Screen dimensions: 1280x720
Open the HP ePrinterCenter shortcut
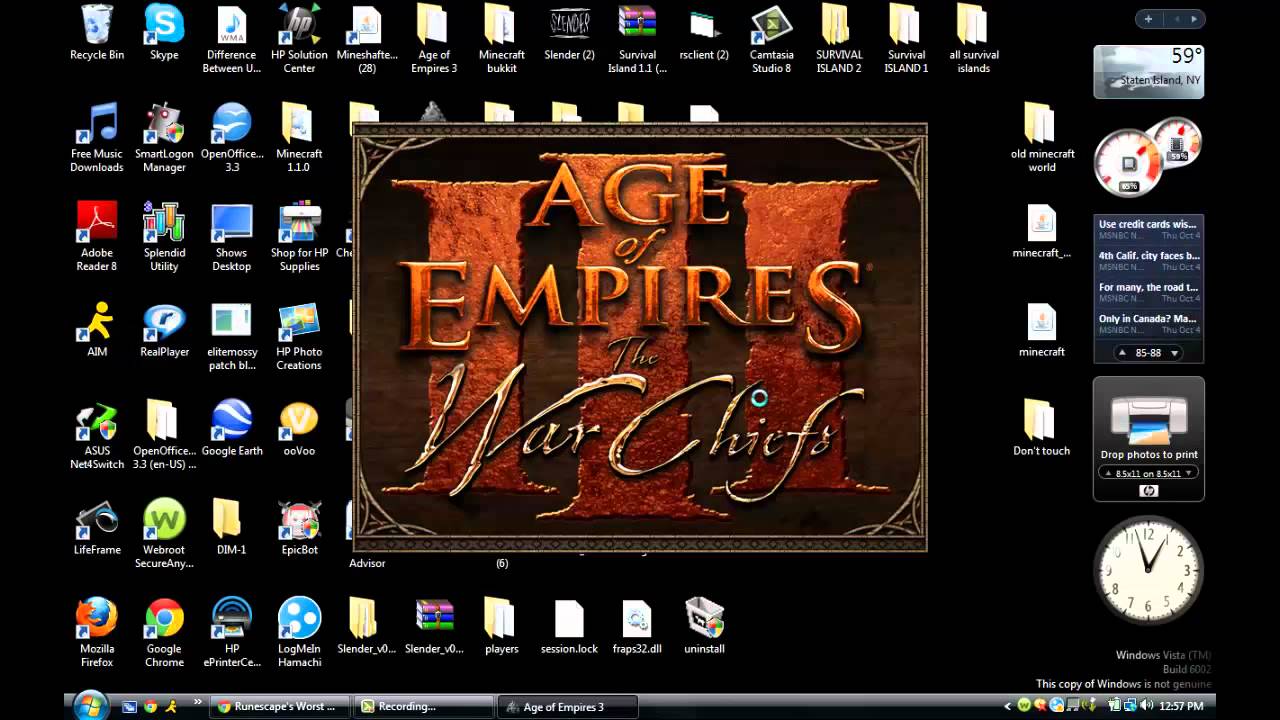232,633
